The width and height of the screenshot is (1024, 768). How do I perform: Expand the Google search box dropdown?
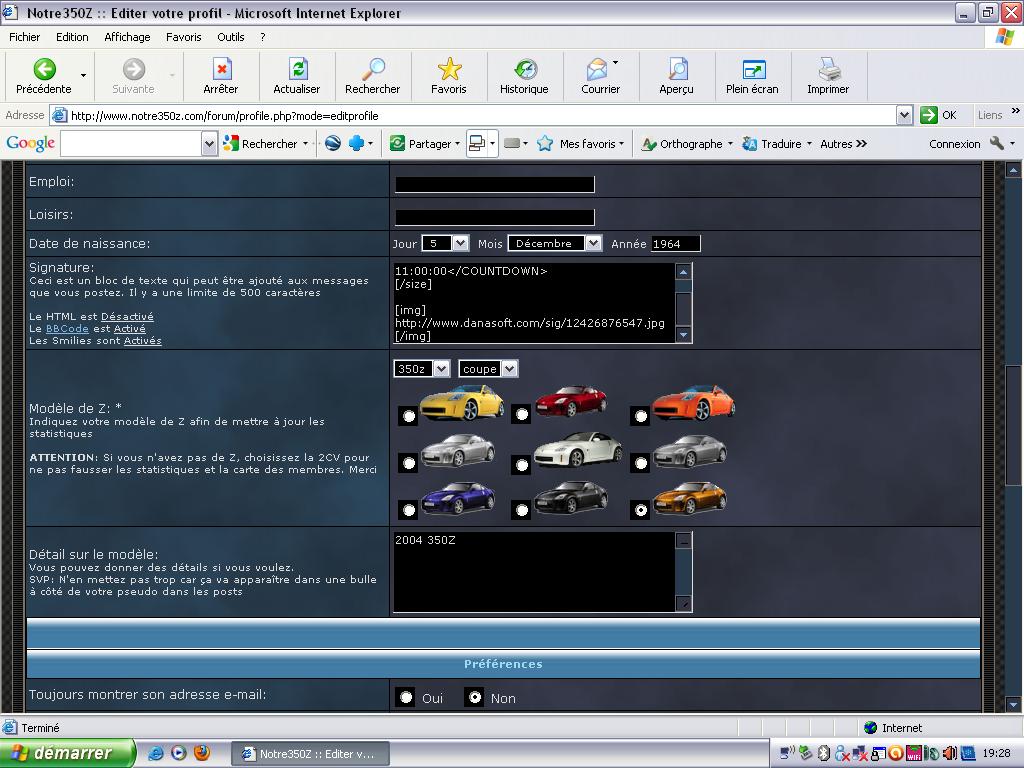point(209,144)
